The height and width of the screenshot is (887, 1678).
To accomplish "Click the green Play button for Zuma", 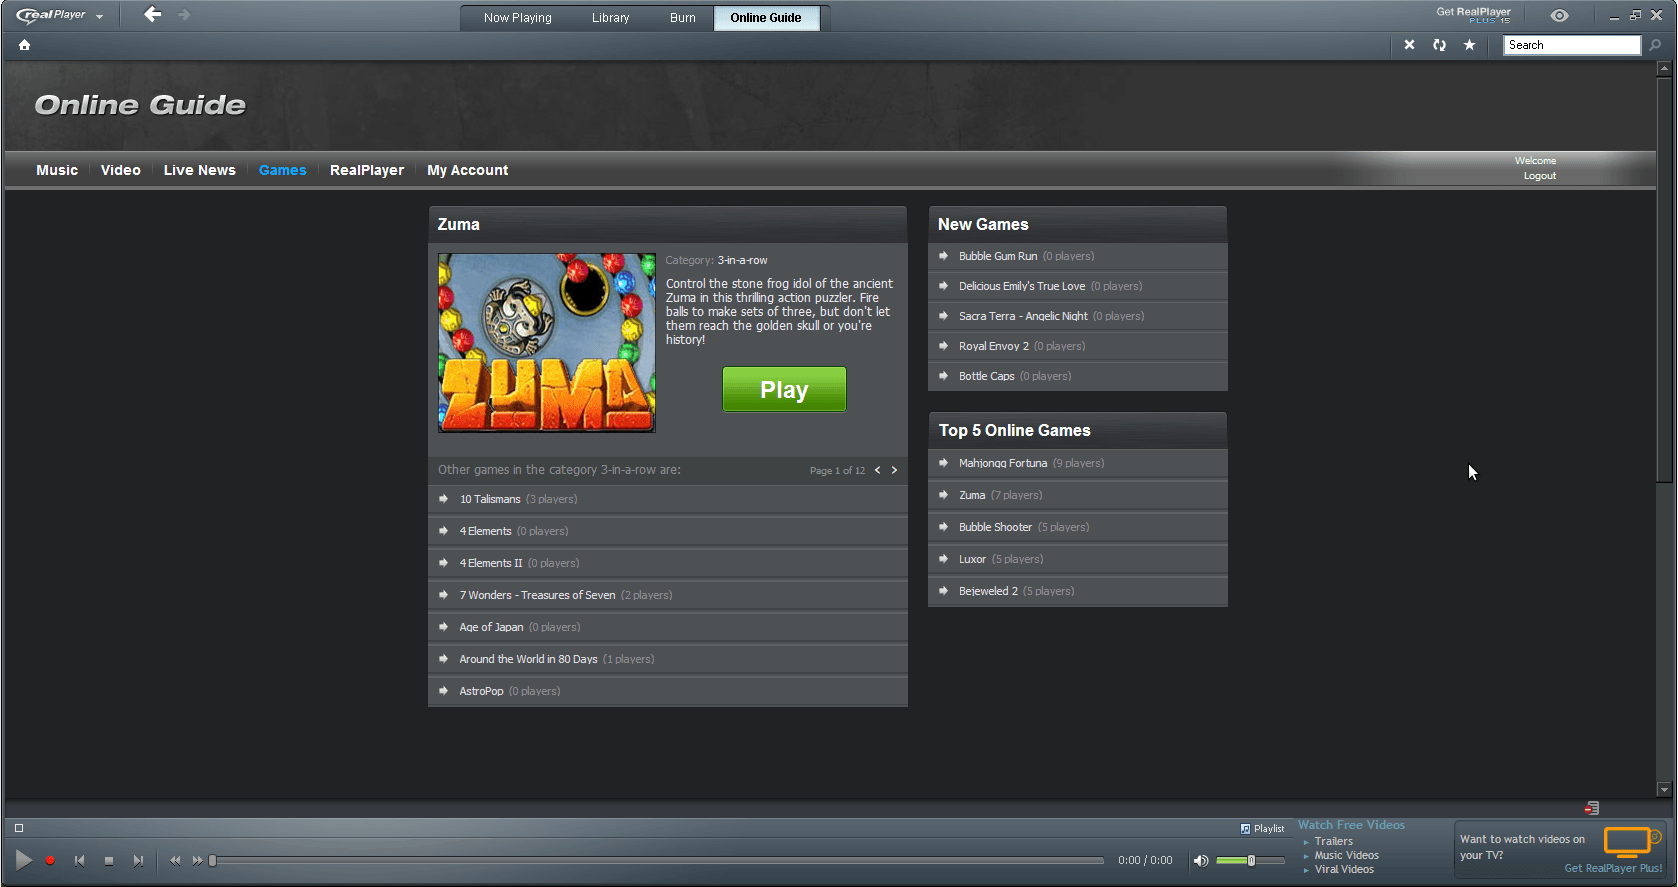I will point(784,389).
